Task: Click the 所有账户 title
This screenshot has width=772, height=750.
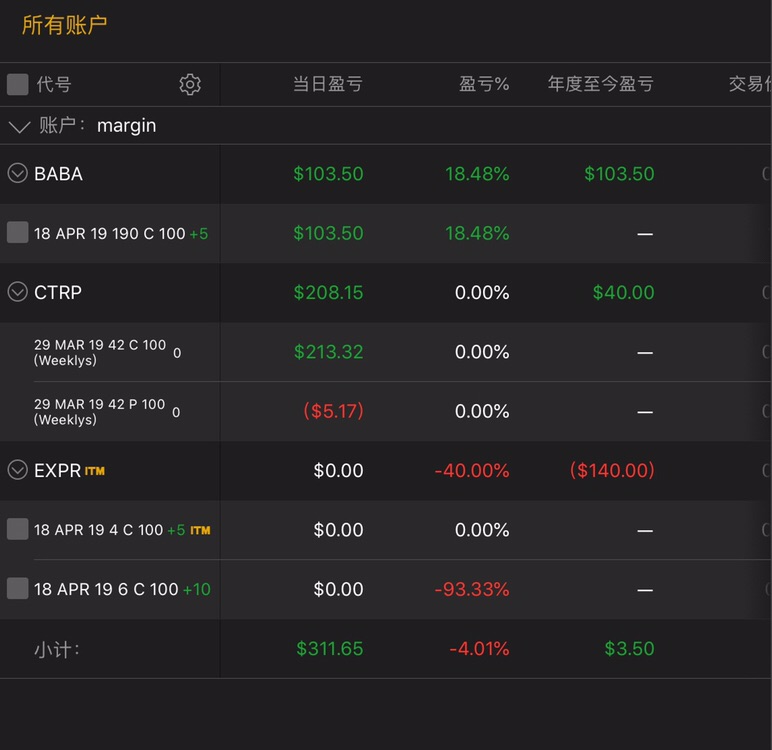Action: tap(64, 26)
